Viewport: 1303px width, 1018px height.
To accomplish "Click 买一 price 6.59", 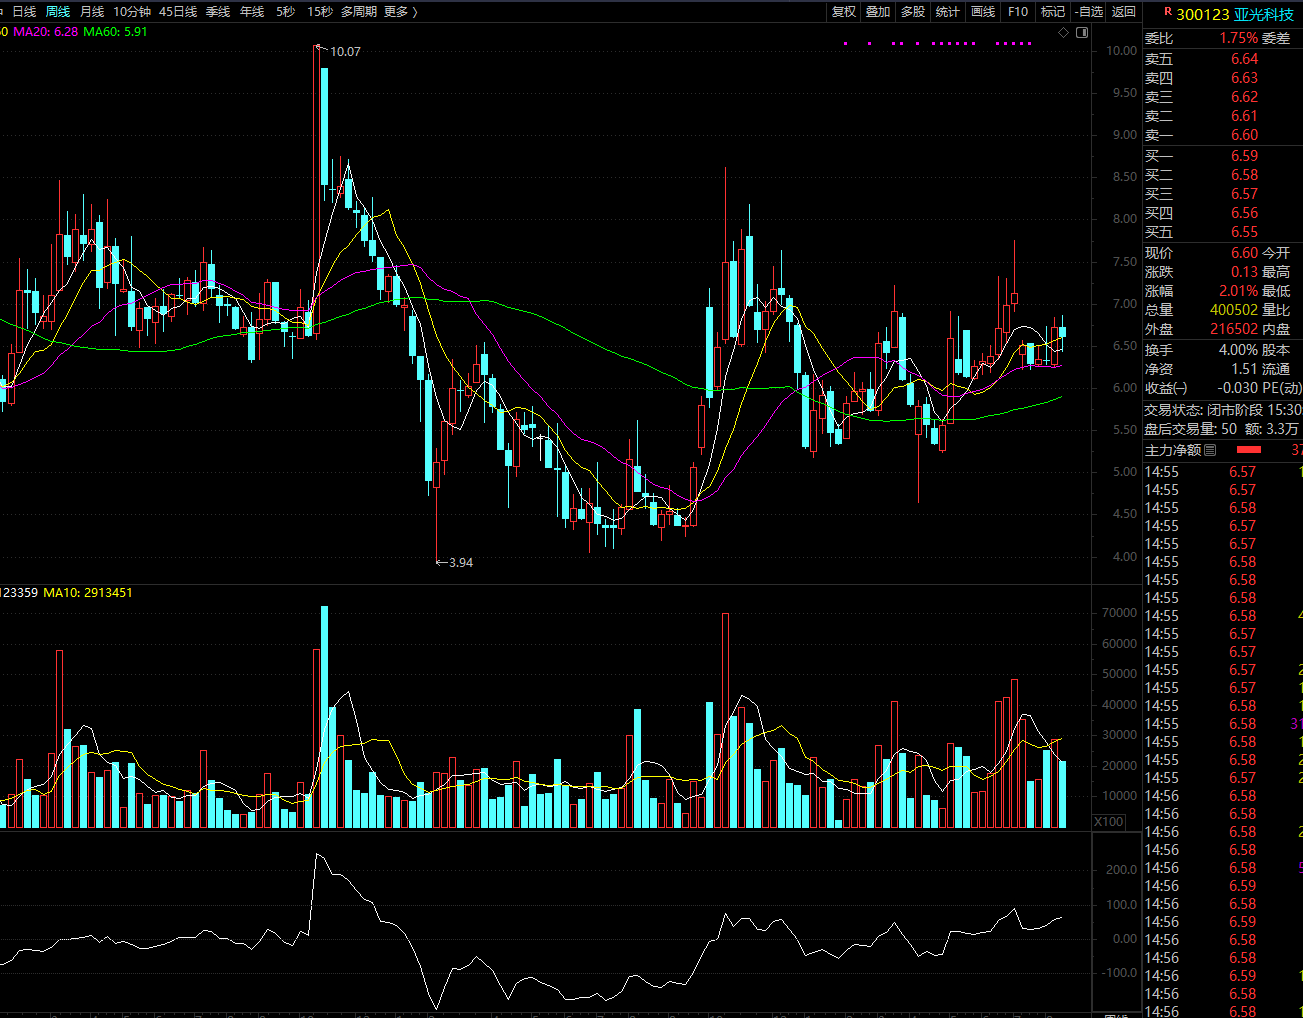I will [1244, 156].
